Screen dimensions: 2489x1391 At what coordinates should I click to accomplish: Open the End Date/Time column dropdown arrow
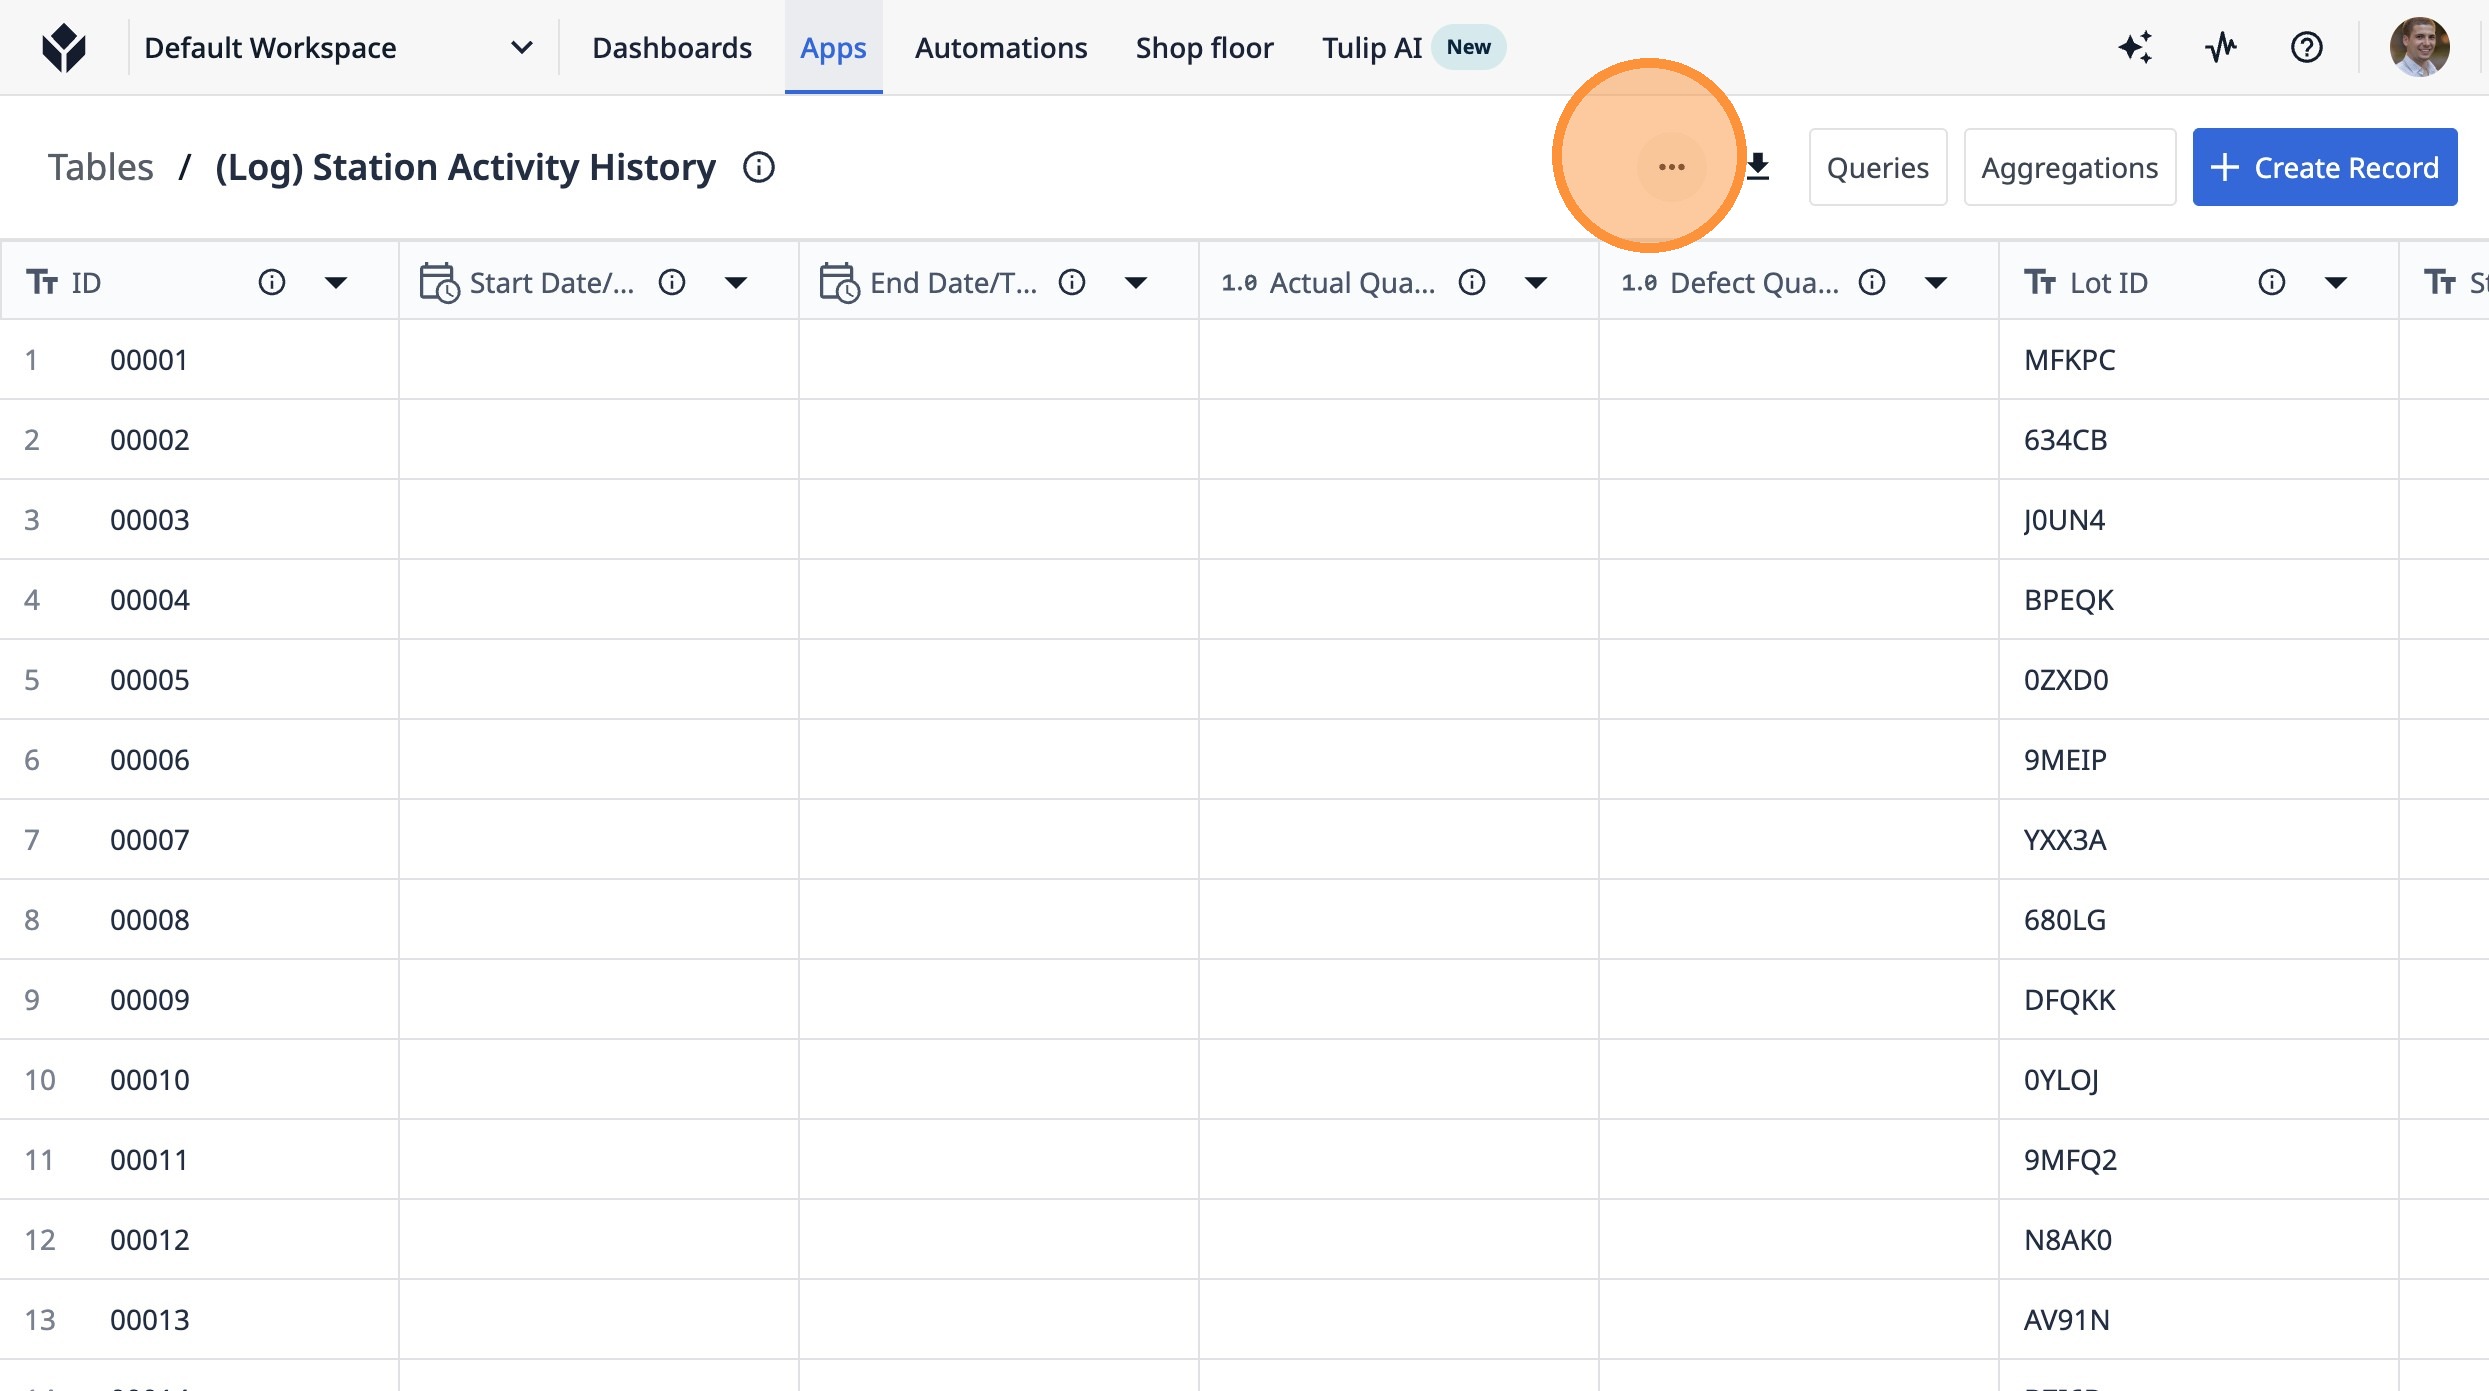pyautogui.click(x=1136, y=283)
